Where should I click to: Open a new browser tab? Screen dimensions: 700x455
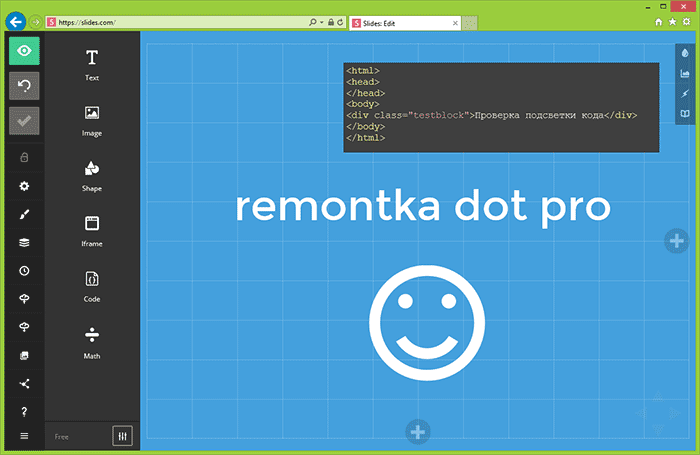tap(470, 23)
